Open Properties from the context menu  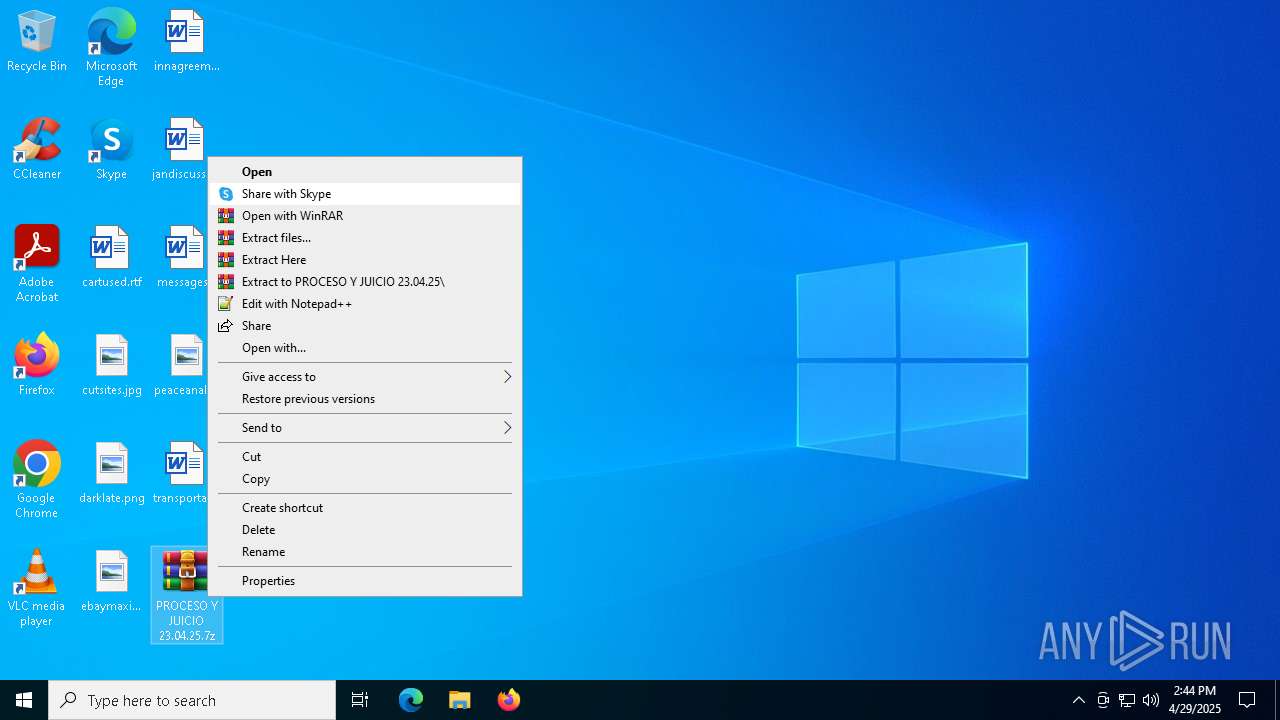pyautogui.click(x=365, y=581)
